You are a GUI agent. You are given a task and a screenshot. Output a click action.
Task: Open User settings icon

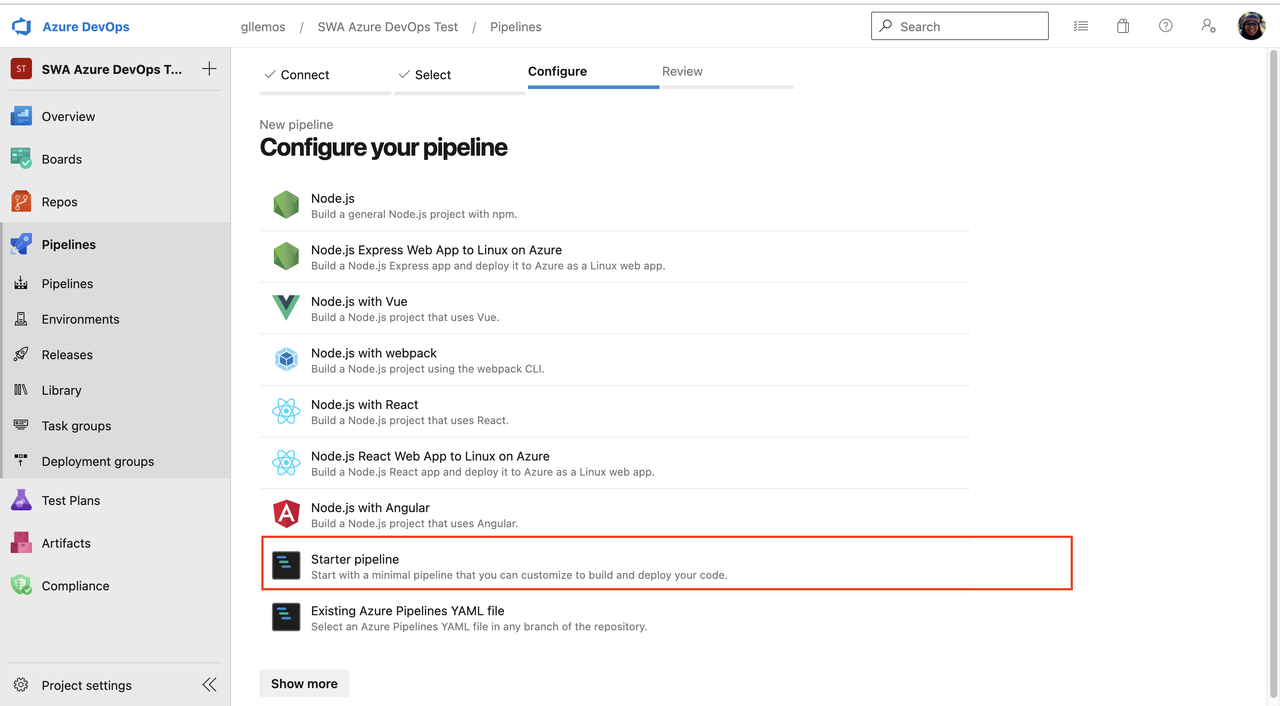point(1209,26)
